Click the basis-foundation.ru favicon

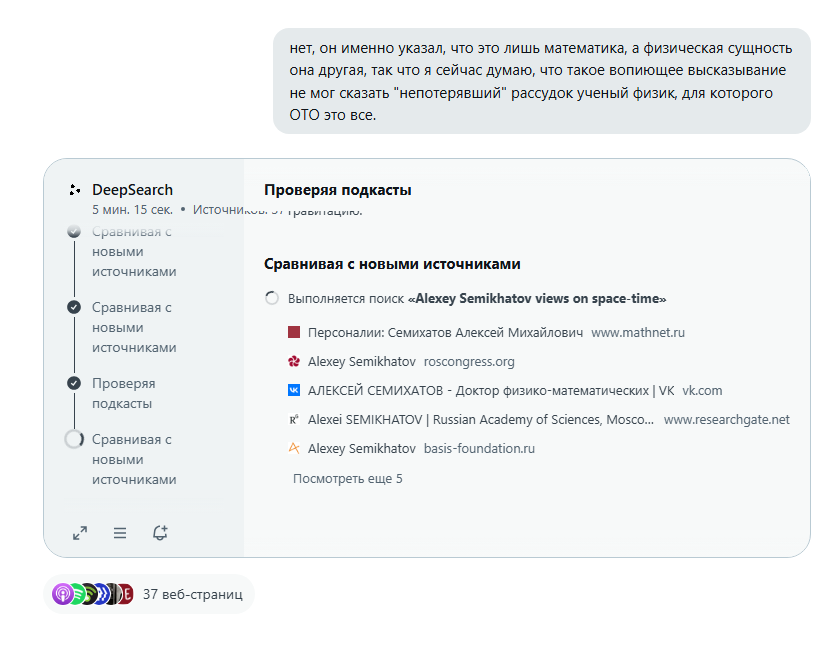click(x=294, y=448)
